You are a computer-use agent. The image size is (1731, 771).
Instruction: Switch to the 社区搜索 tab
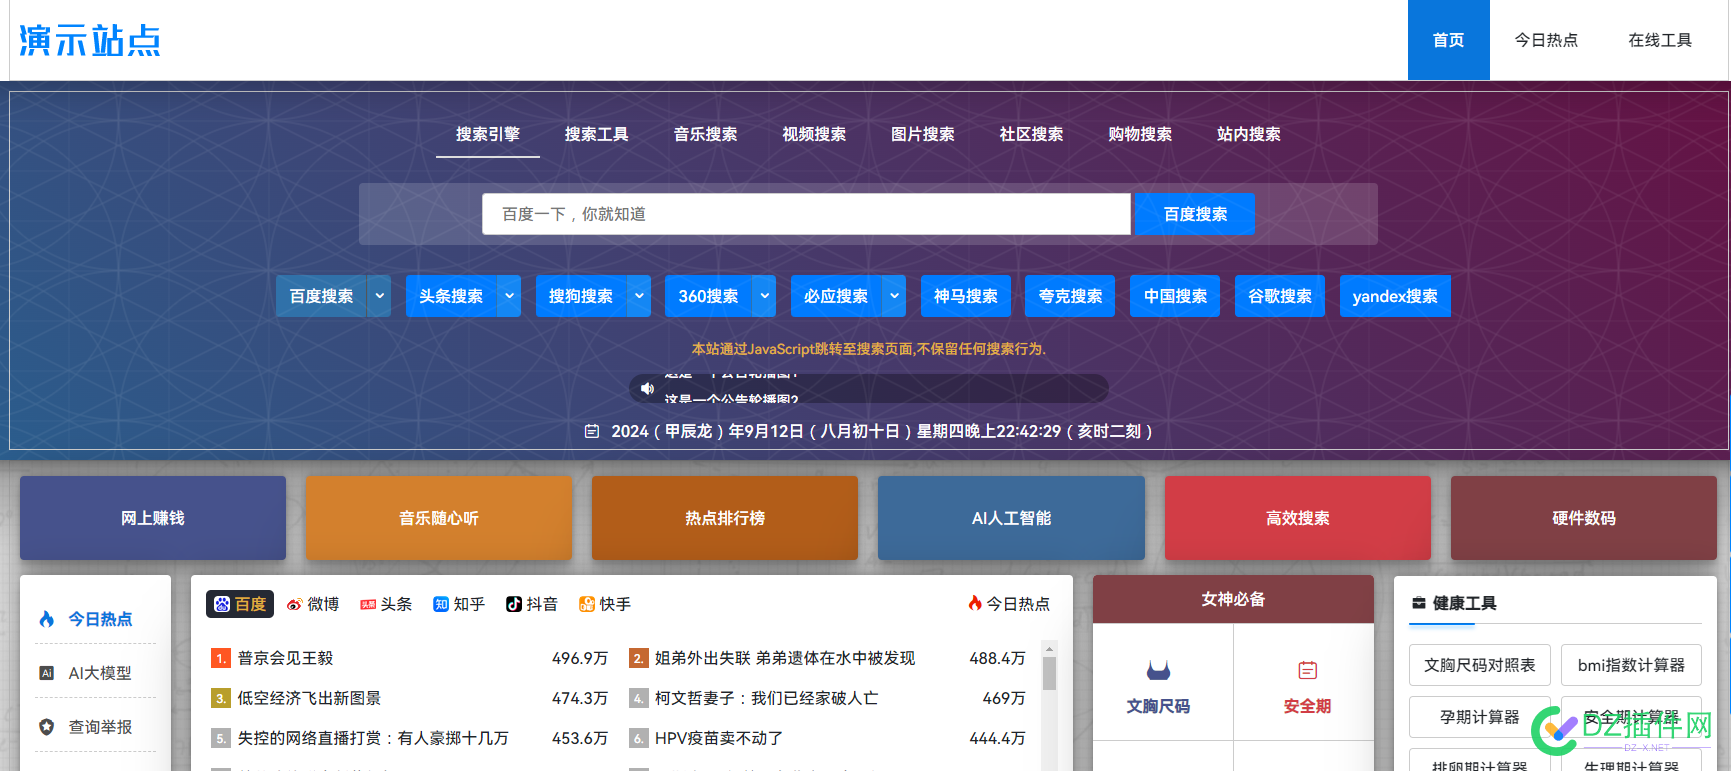(x=1032, y=134)
